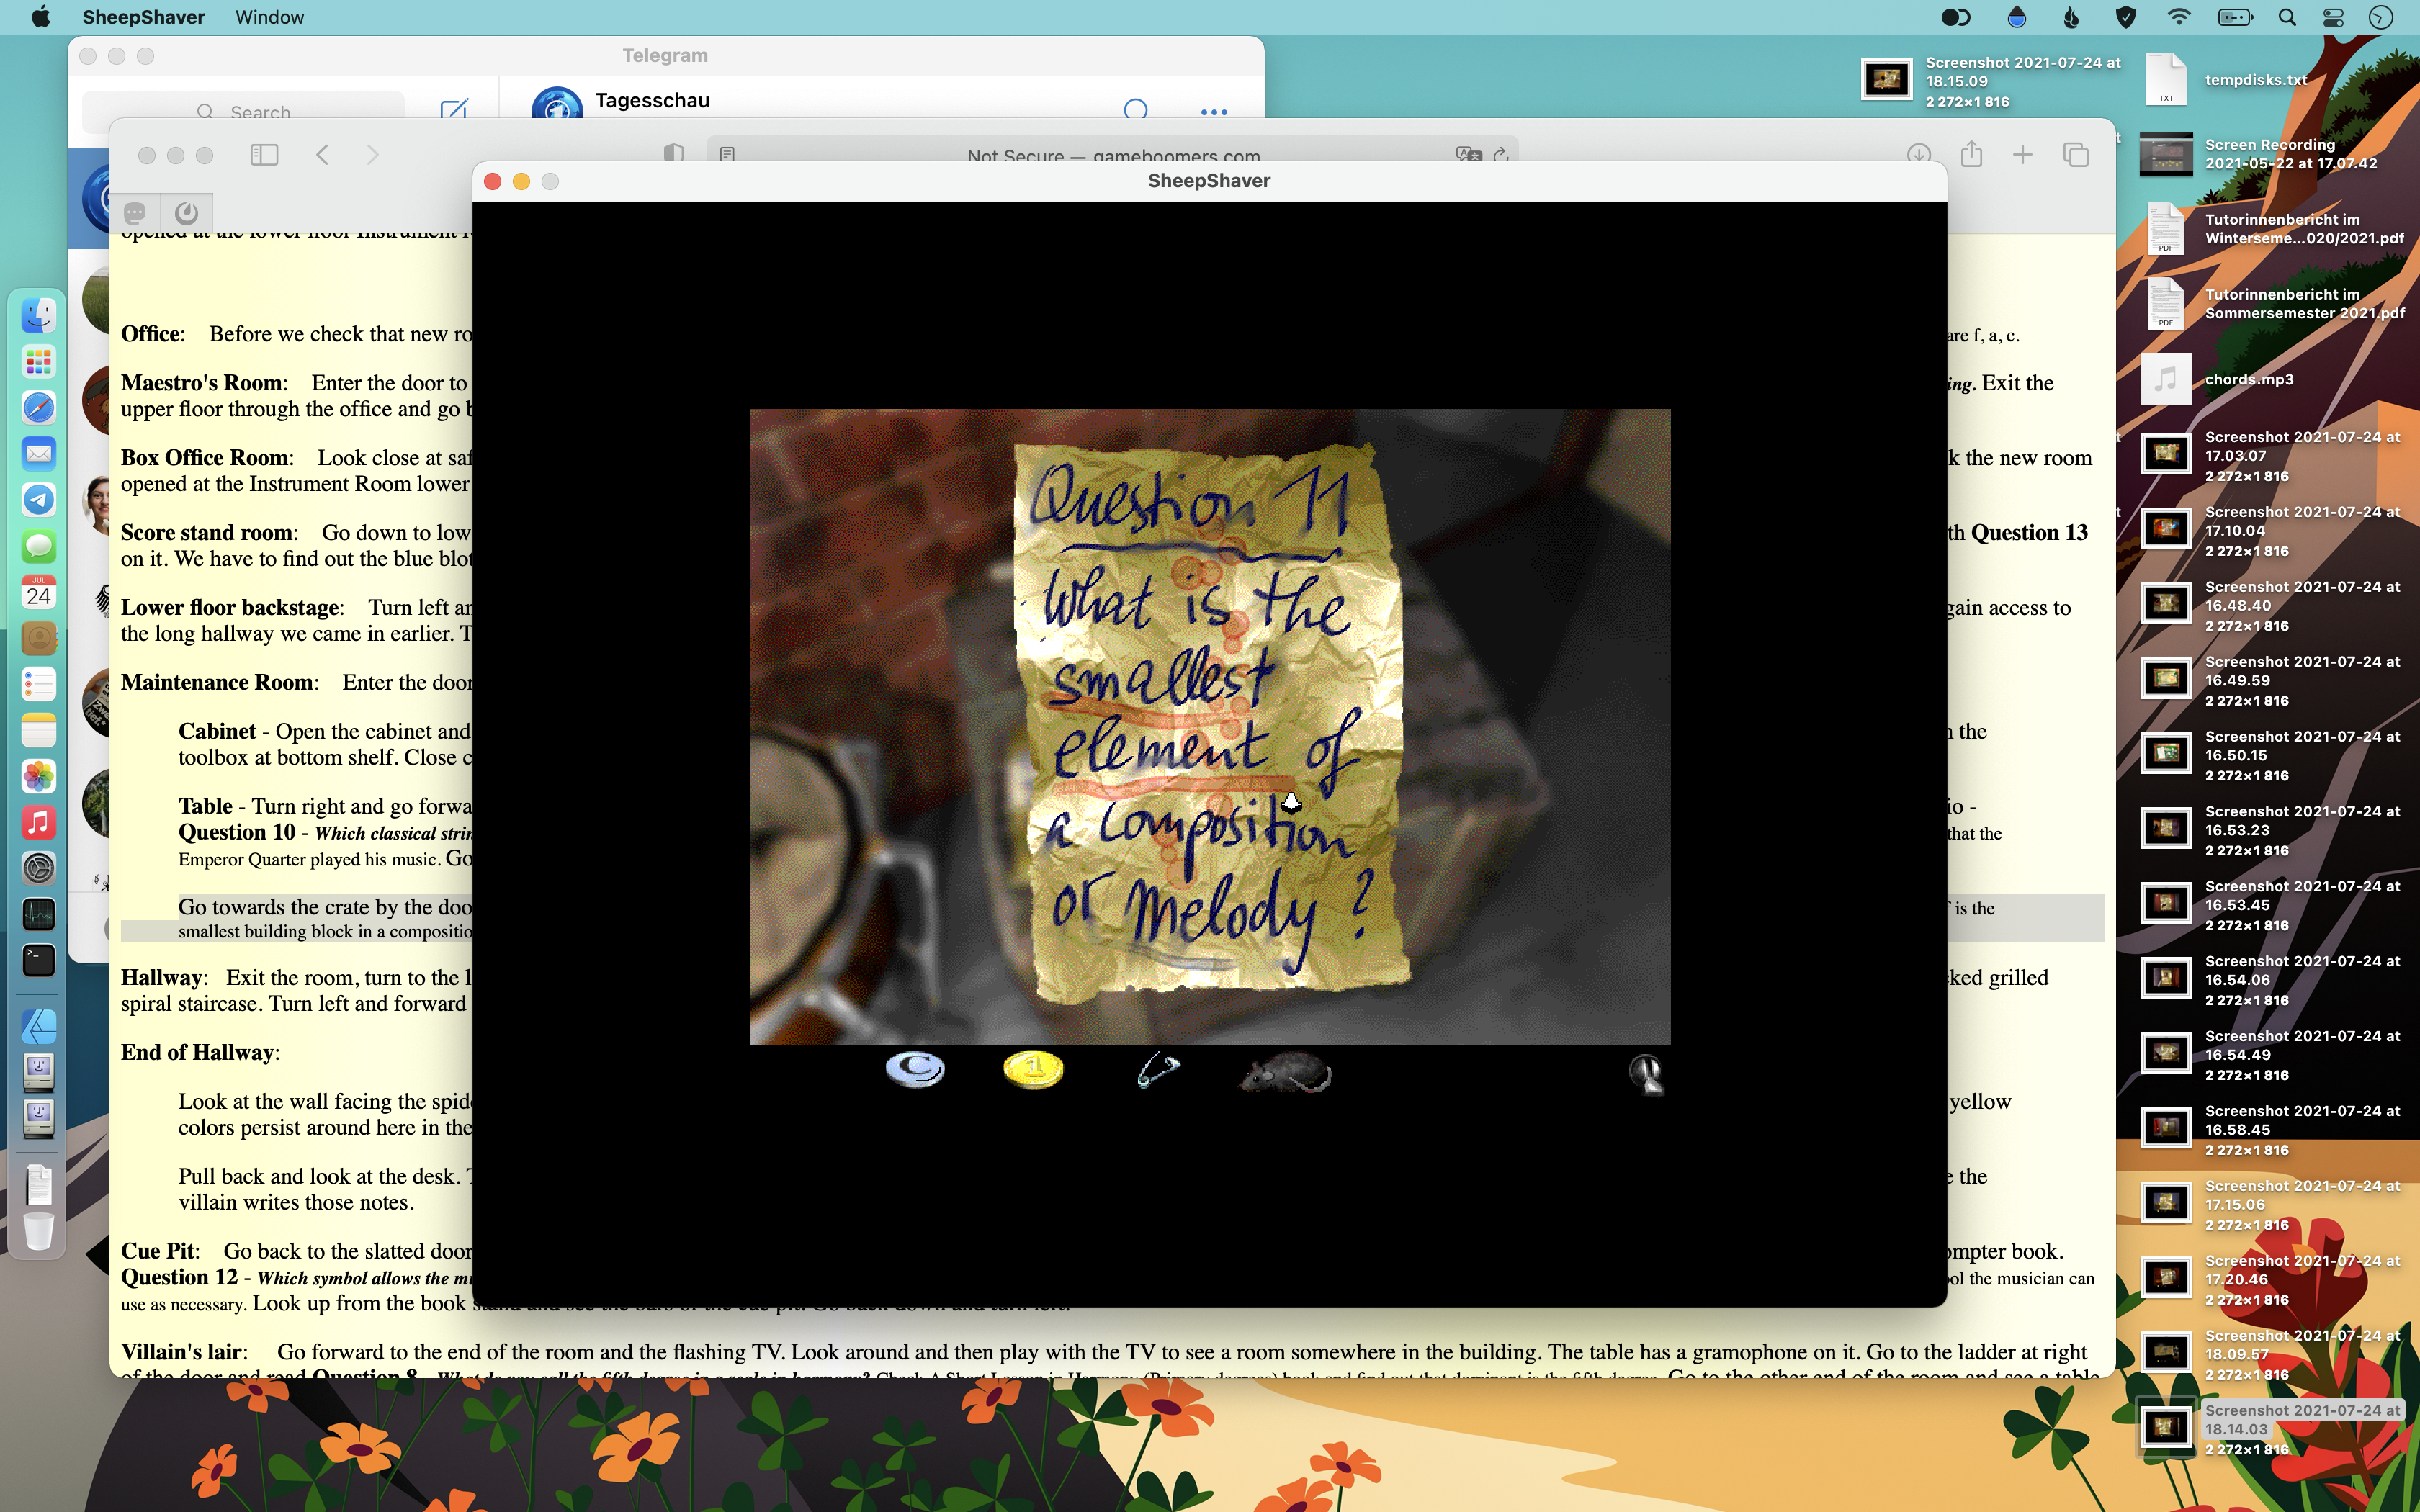2420x1512 pixels.
Task: Pick the silver C token from the game inventory
Action: coord(915,1070)
